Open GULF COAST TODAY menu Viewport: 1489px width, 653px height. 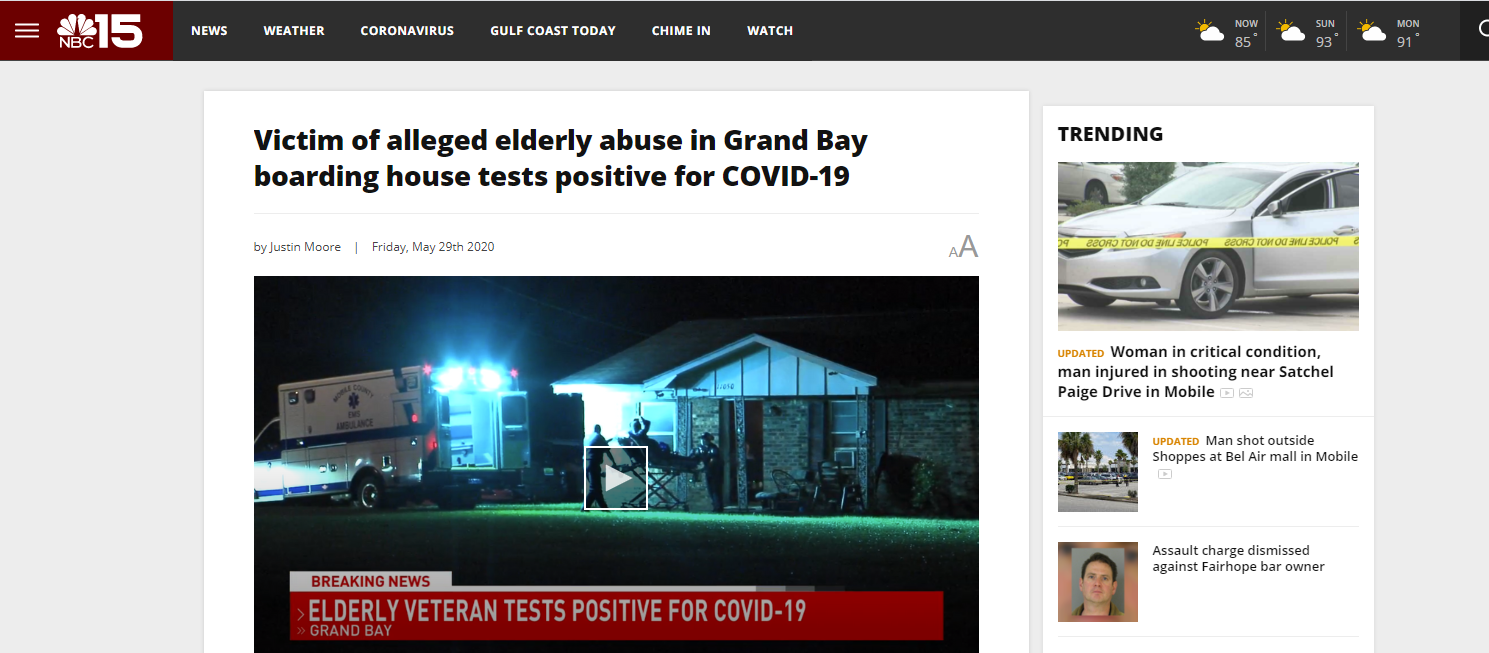coord(553,31)
